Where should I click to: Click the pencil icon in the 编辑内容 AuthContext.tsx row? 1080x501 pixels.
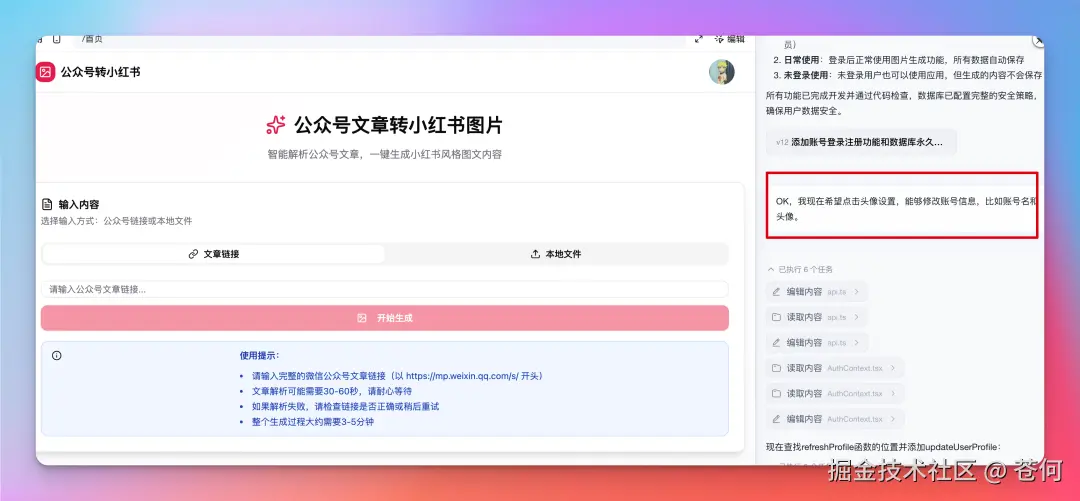point(776,419)
